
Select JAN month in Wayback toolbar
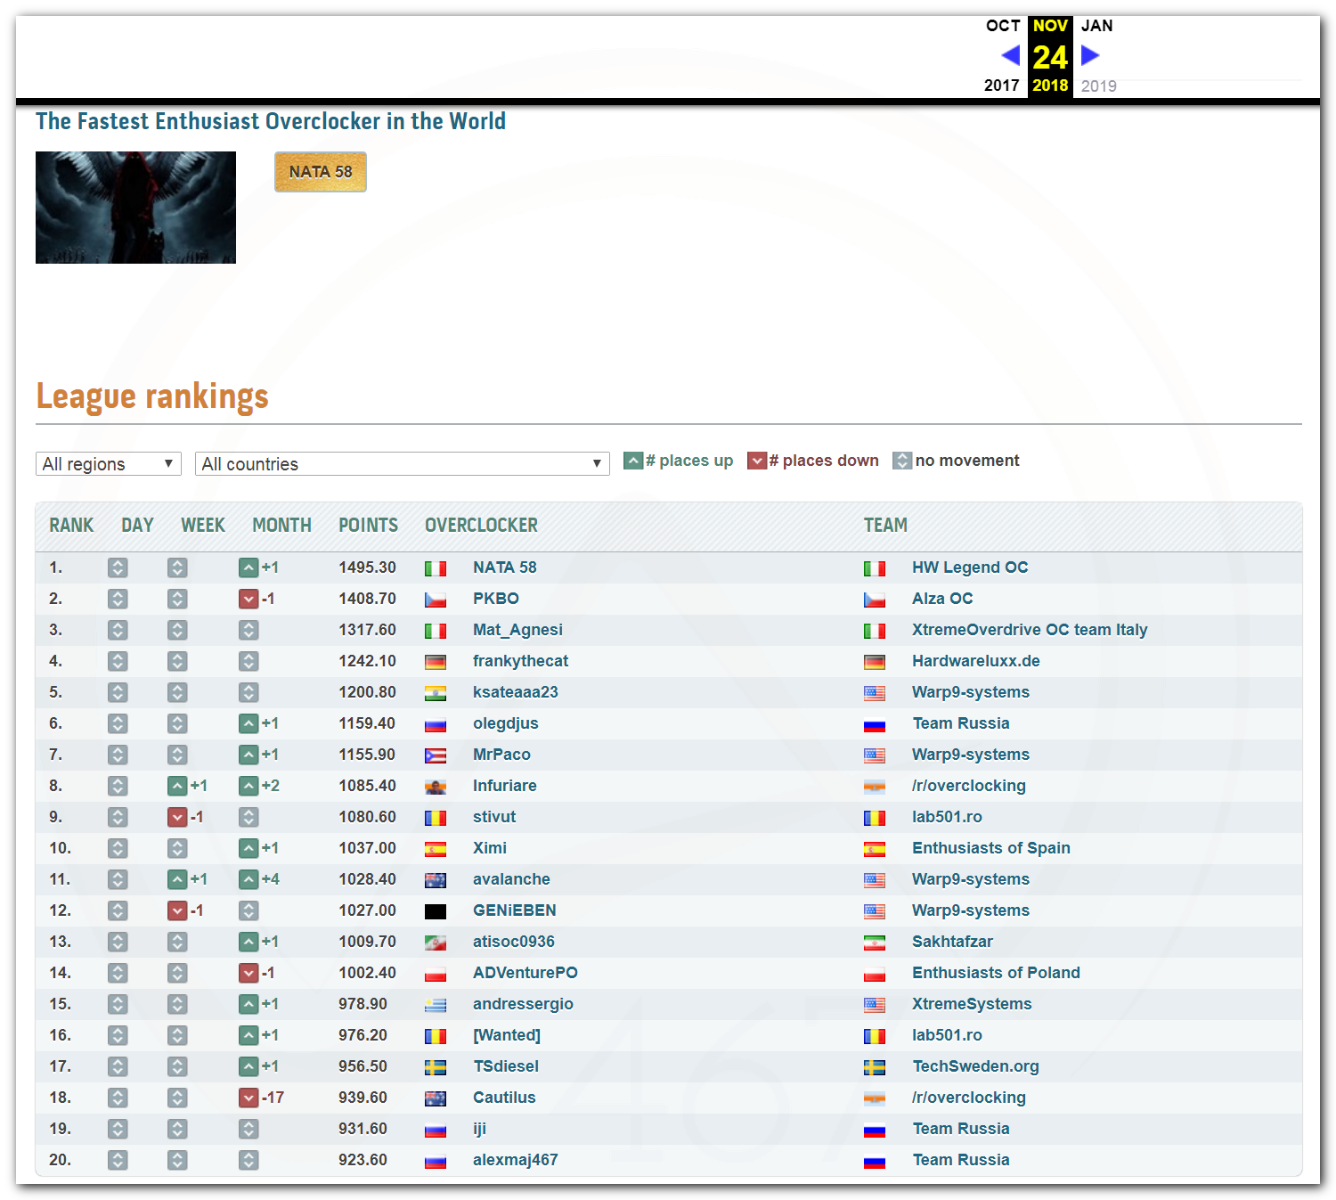(1097, 26)
